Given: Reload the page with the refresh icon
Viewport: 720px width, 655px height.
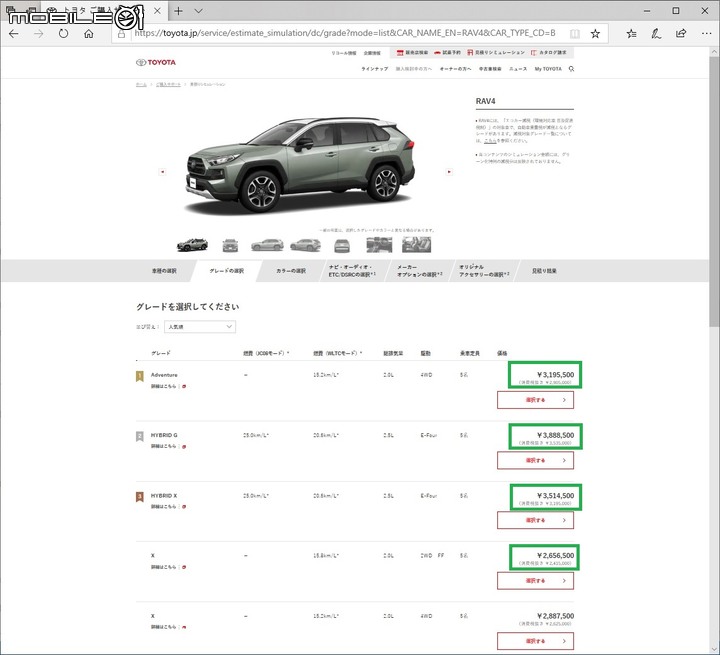Looking at the screenshot, I should (63, 34).
